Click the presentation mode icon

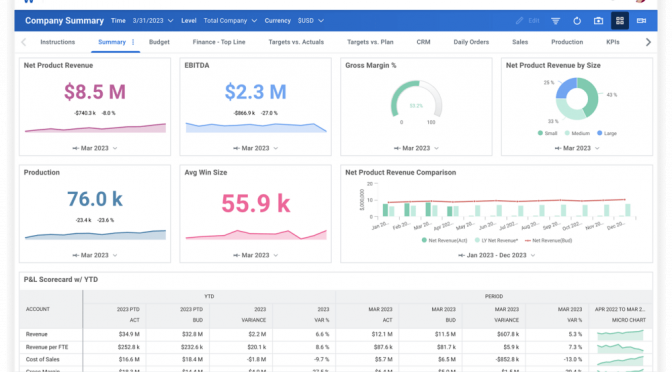coord(641,21)
